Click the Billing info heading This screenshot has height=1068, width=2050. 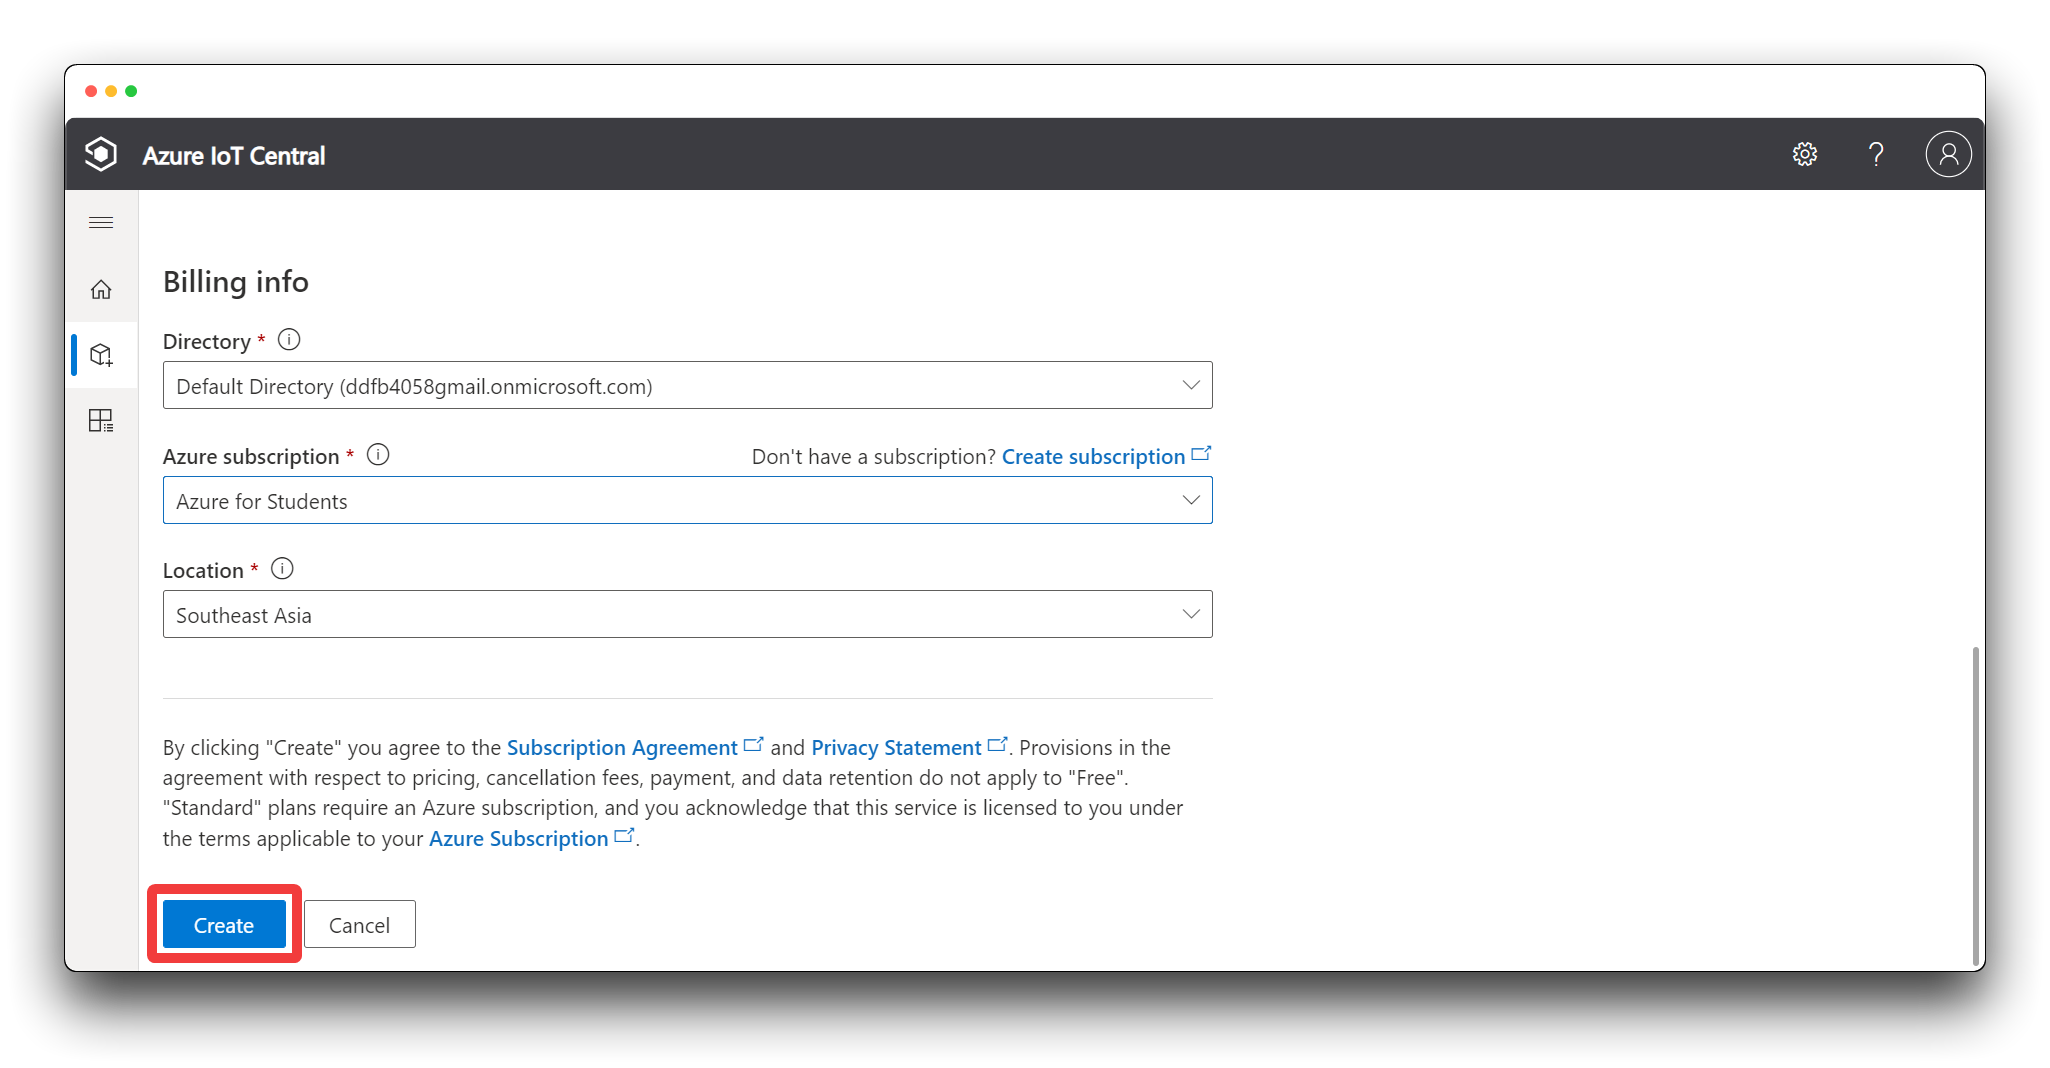tap(236, 282)
